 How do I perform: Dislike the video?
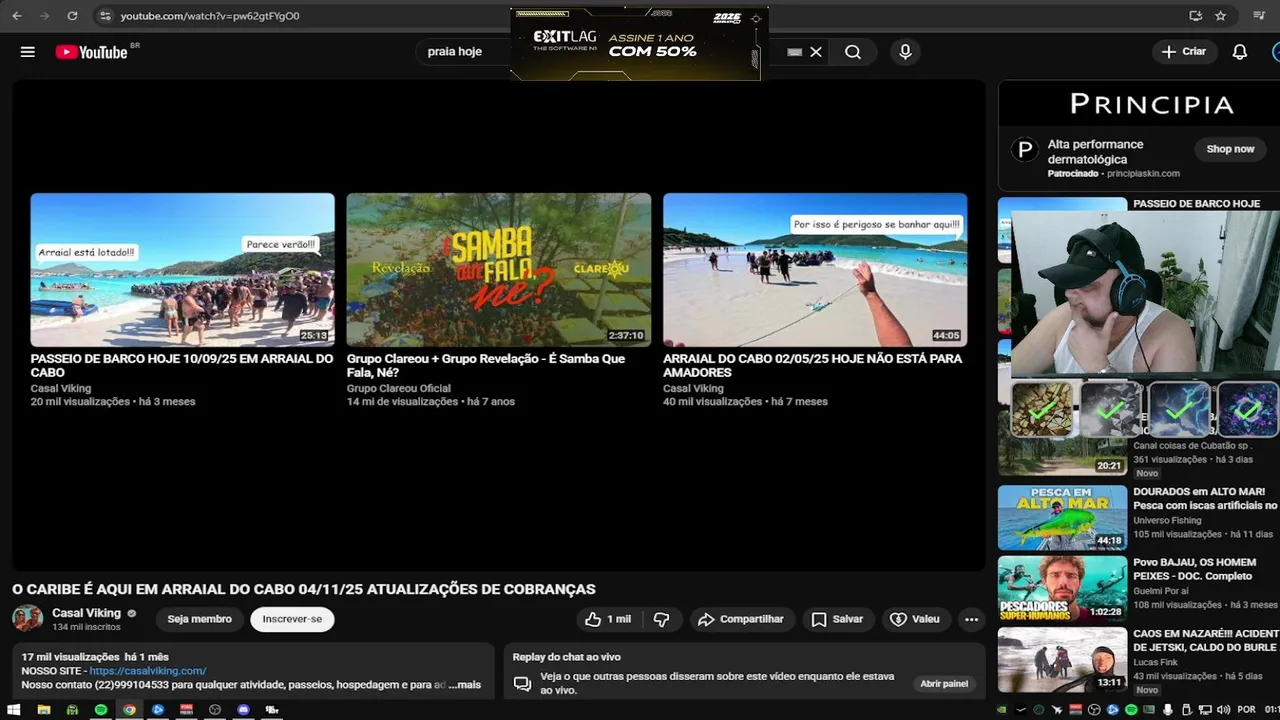(661, 619)
